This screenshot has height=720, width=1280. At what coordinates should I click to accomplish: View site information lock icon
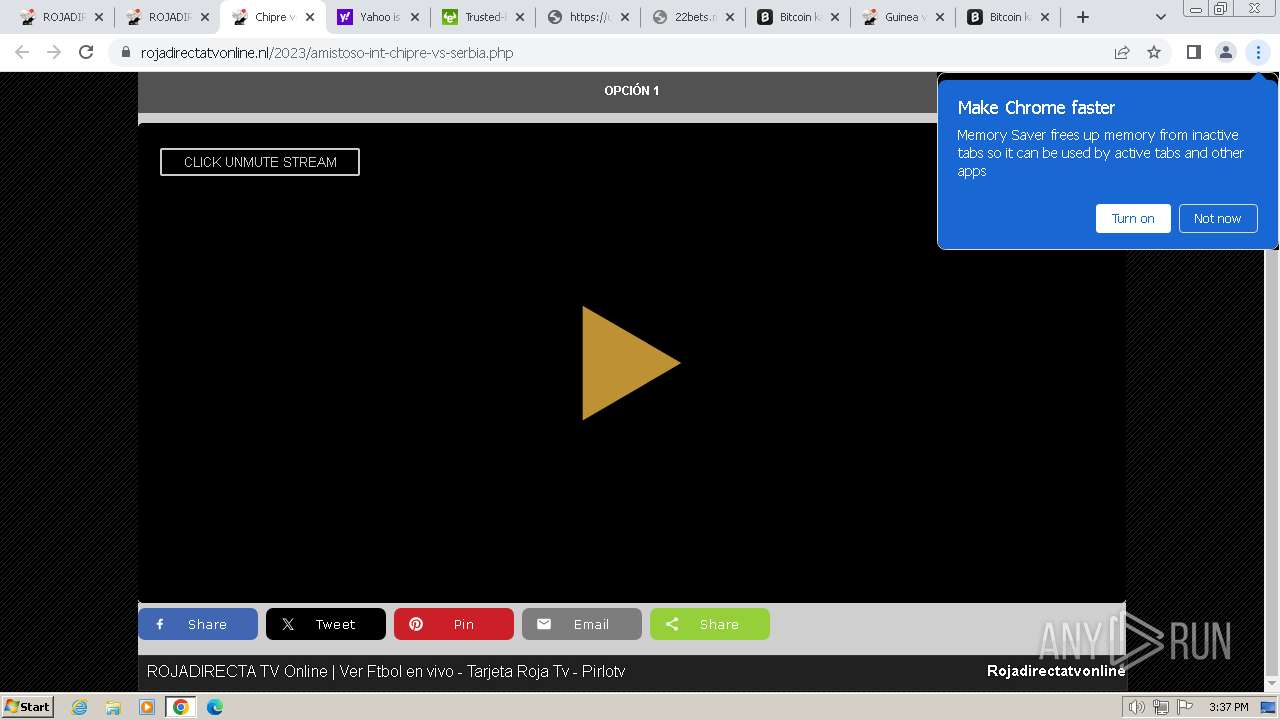pos(126,52)
